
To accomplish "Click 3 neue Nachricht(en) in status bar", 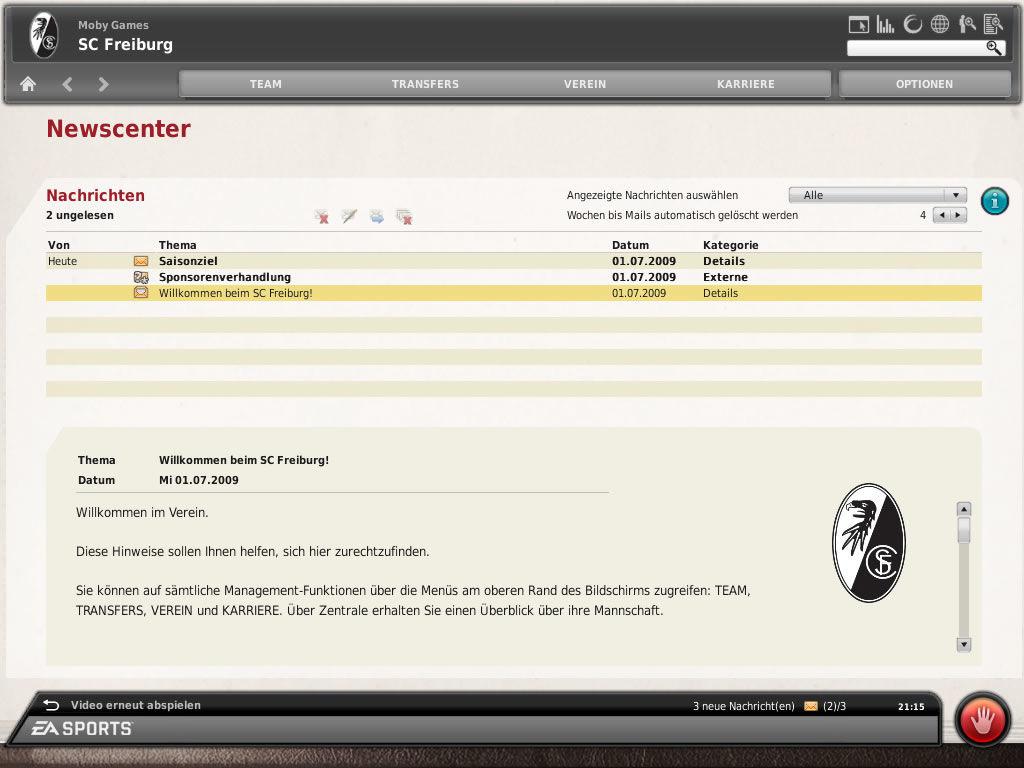I will coord(744,706).
